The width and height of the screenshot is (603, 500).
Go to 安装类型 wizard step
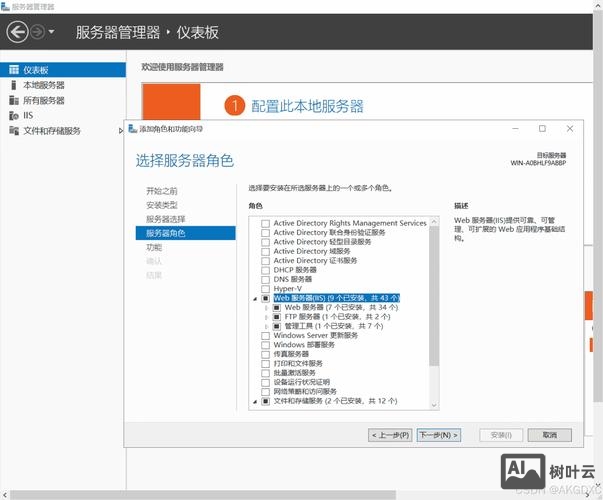tap(162, 205)
